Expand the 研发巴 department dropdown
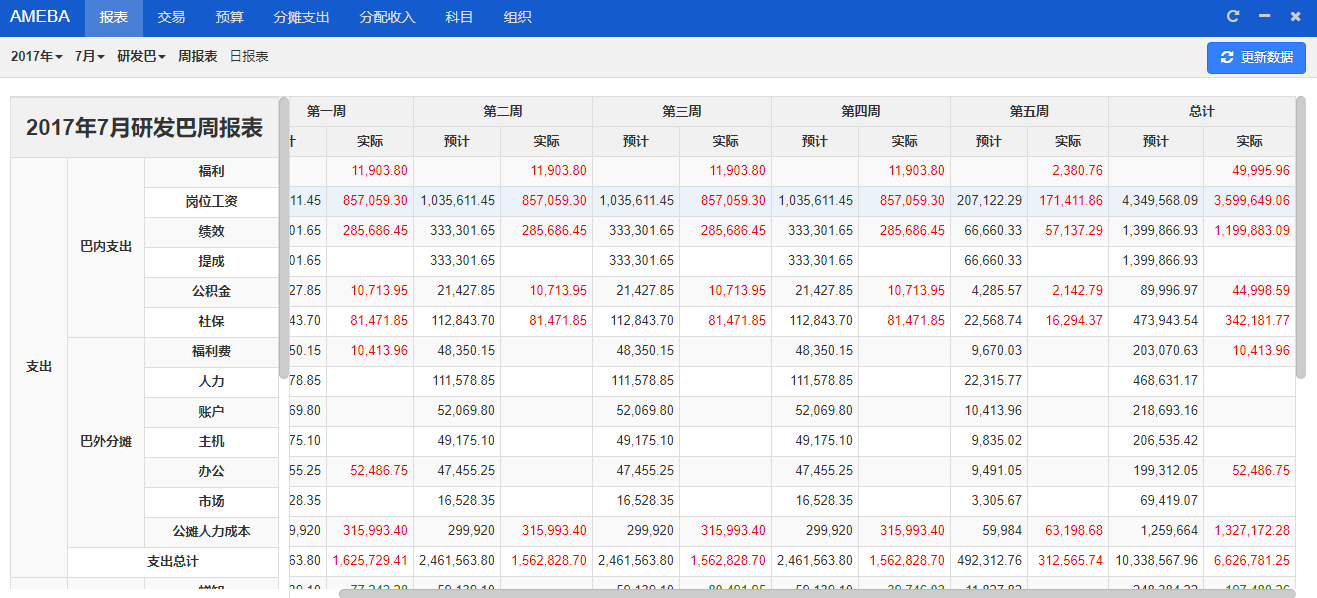Image resolution: width=1317 pixels, height=598 pixels. pyautogui.click(x=141, y=57)
